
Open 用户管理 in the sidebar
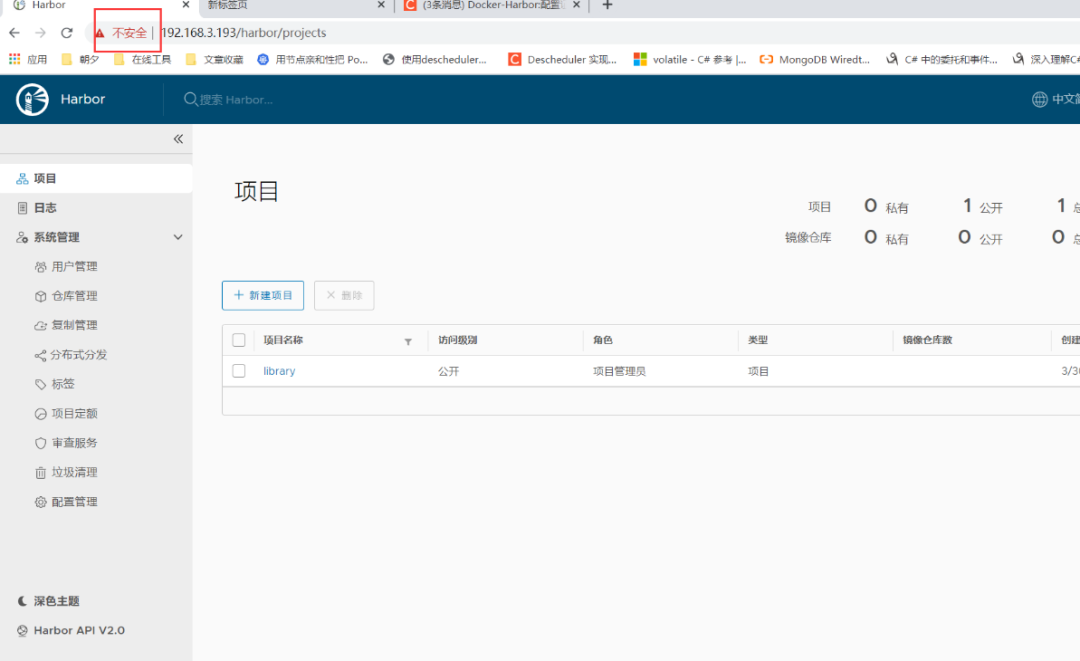point(74,267)
